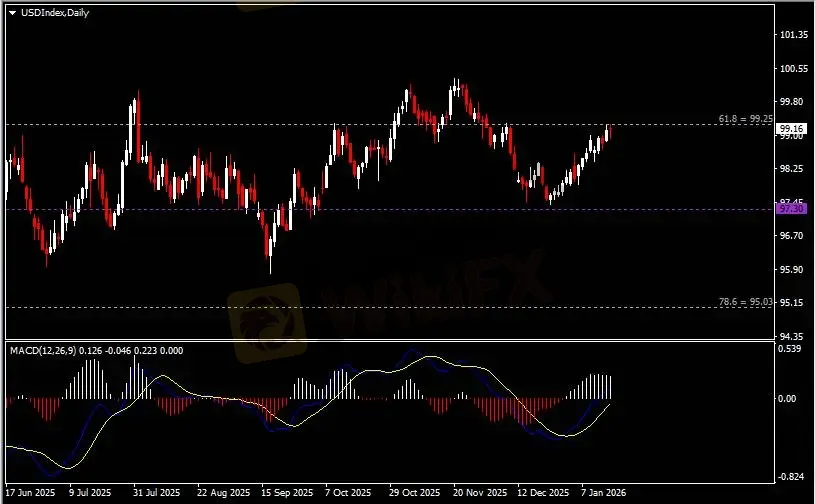Click the 101.35 price on the scale
Viewport: 815px width, 504px height.
(x=792, y=35)
